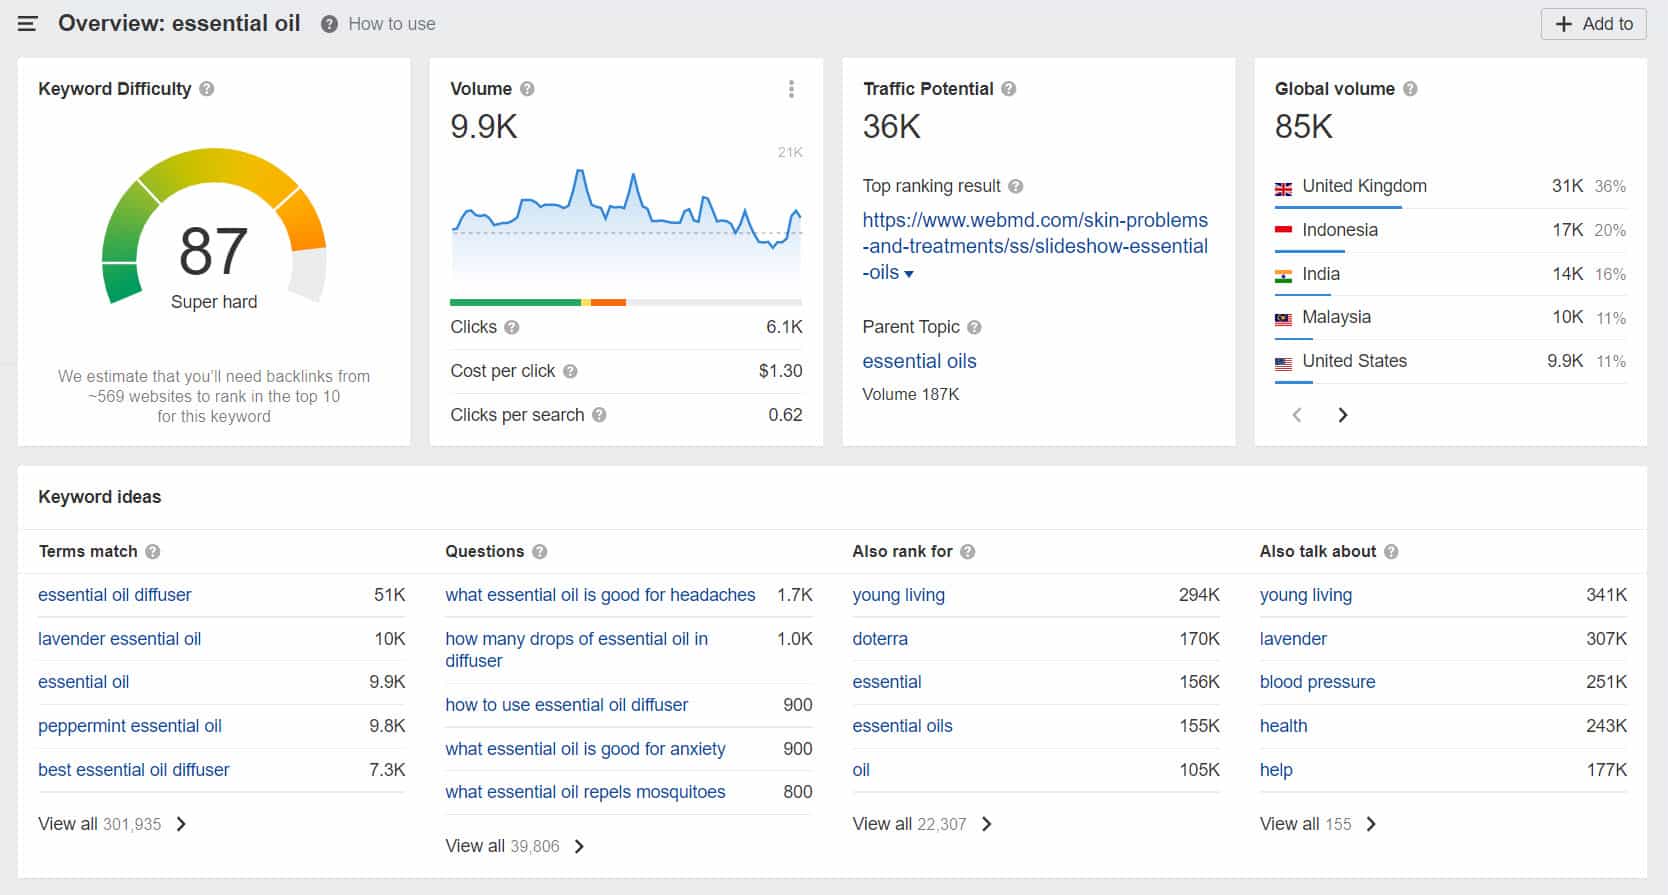Expand the top ranking result URL dropdown
This screenshot has height=895, width=1668.
(909, 274)
